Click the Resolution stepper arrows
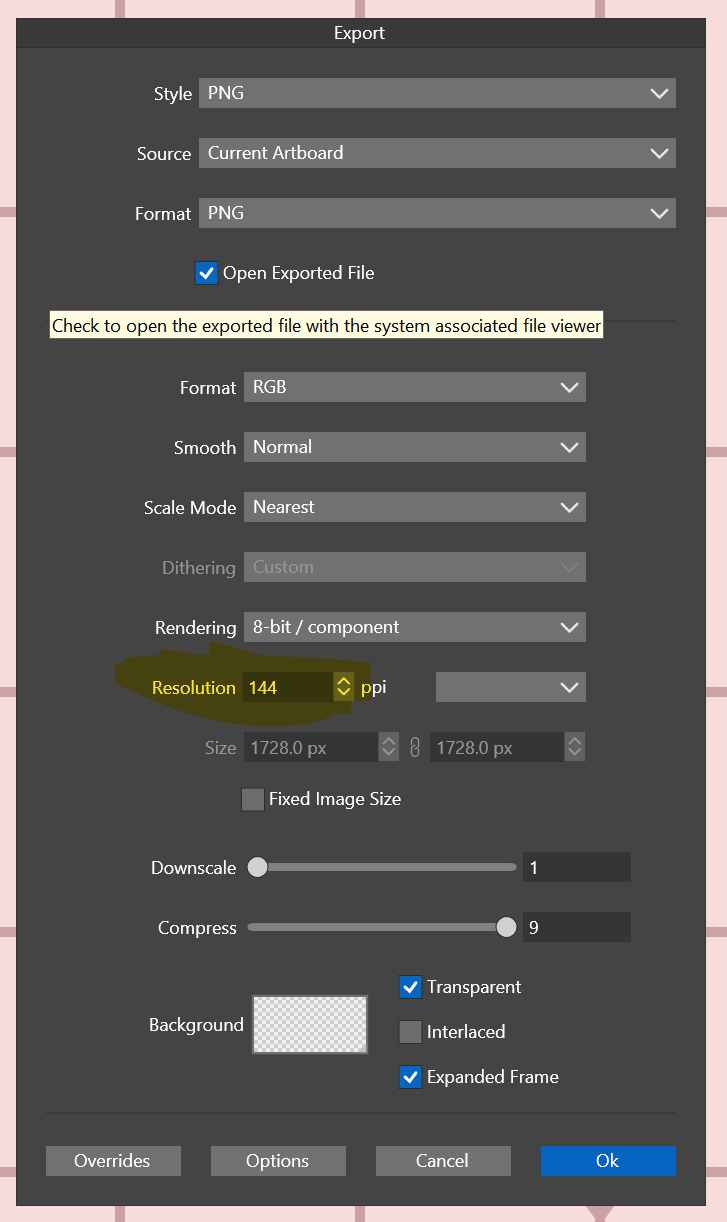727x1222 pixels. (343, 687)
